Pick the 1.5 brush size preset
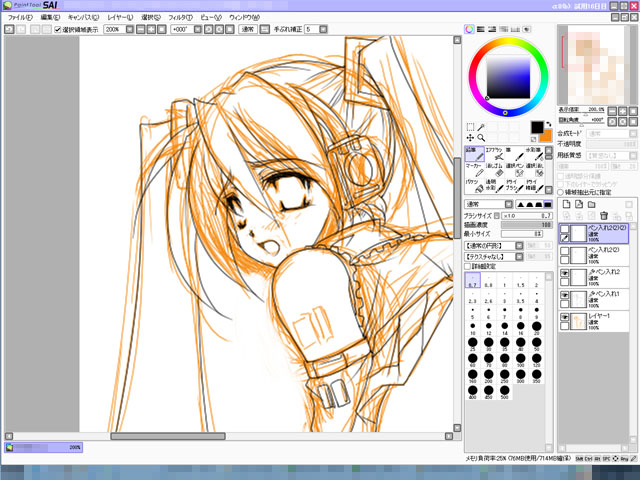This screenshot has width=640, height=480. pyautogui.click(x=520, y=280)
